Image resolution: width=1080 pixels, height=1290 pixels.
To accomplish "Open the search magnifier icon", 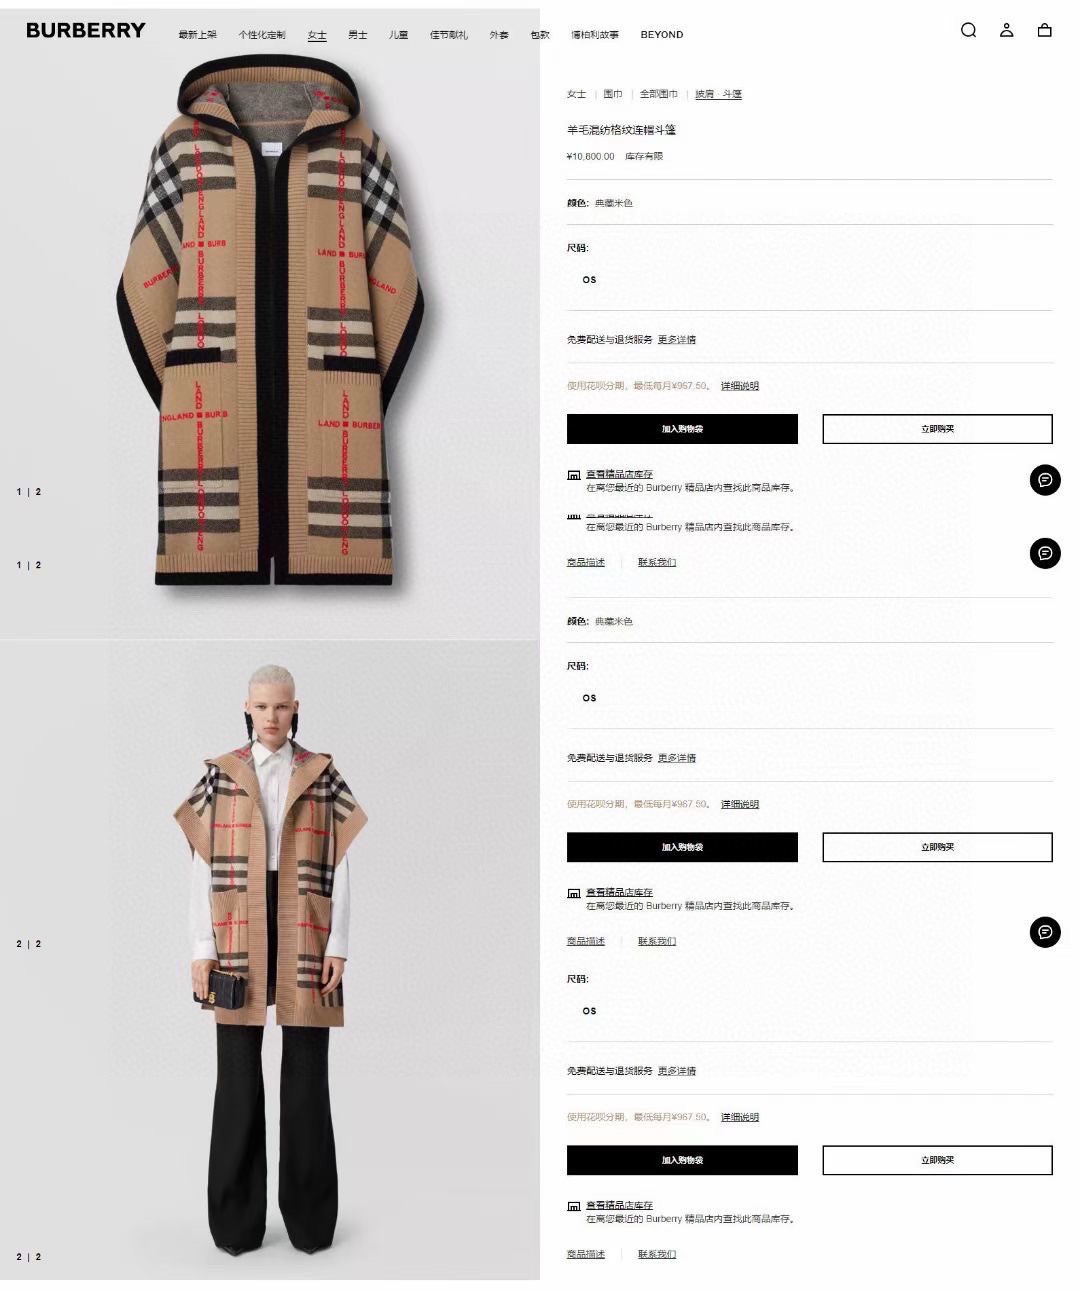I will 968,30.
